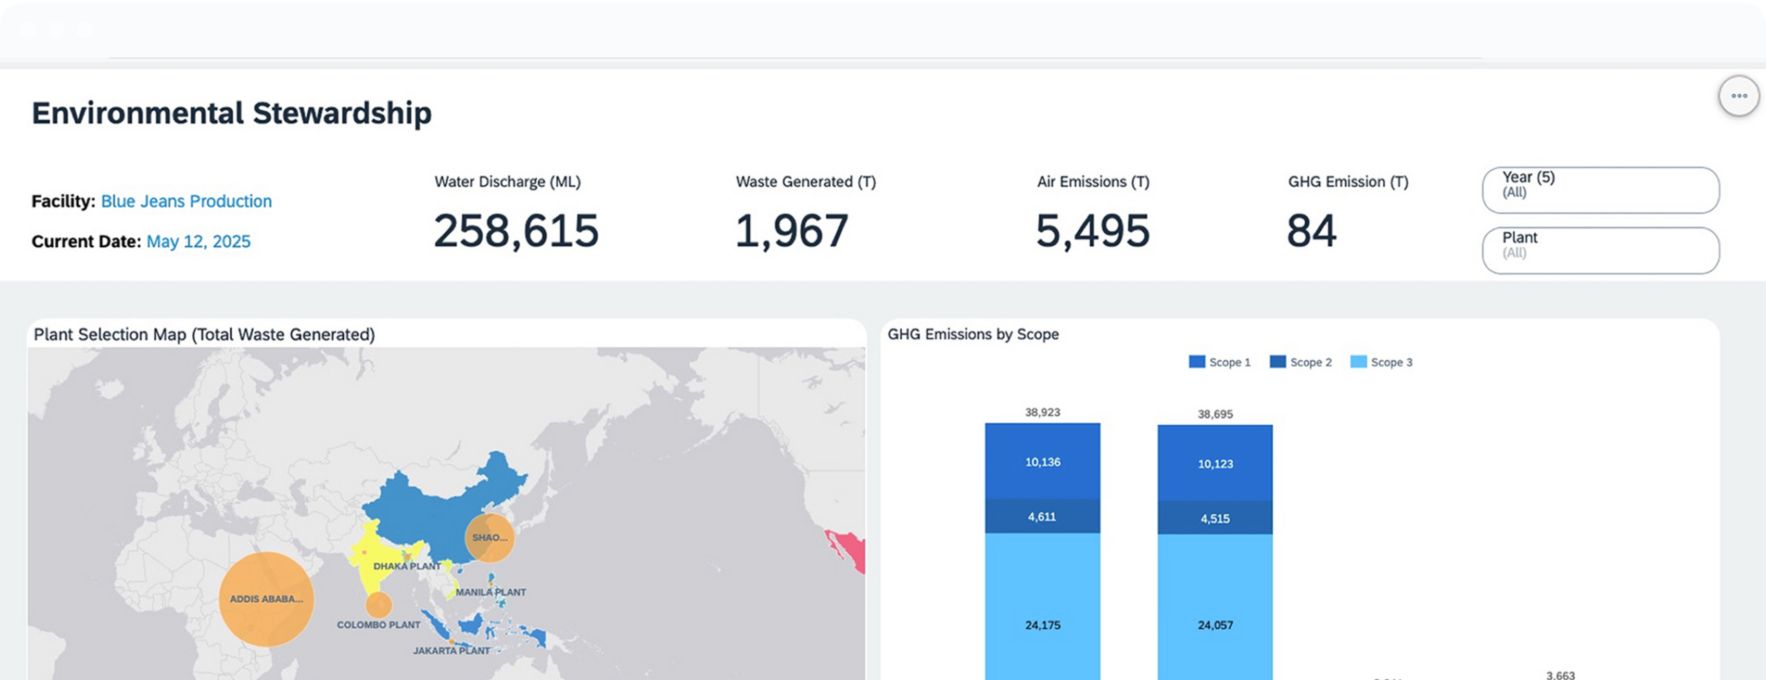Open the three-dot more options menu
Screen dimensions: 1766x680
pyautogui.click(x=1738, y=97)
